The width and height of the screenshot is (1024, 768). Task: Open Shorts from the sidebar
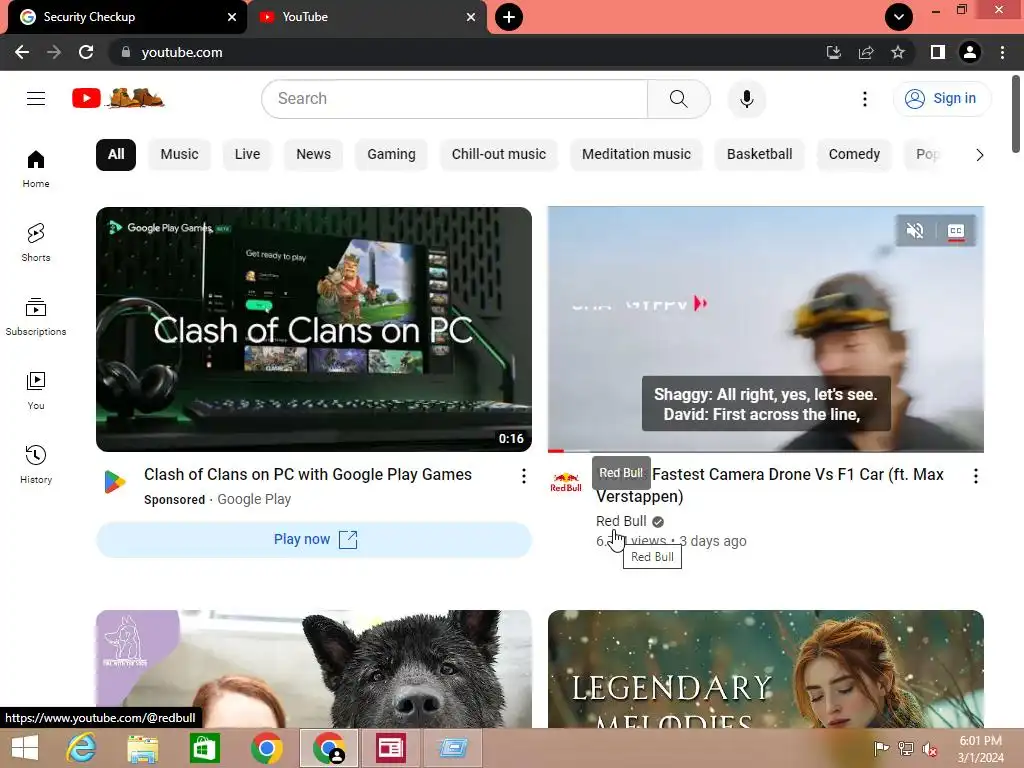(x=36, y=242)
